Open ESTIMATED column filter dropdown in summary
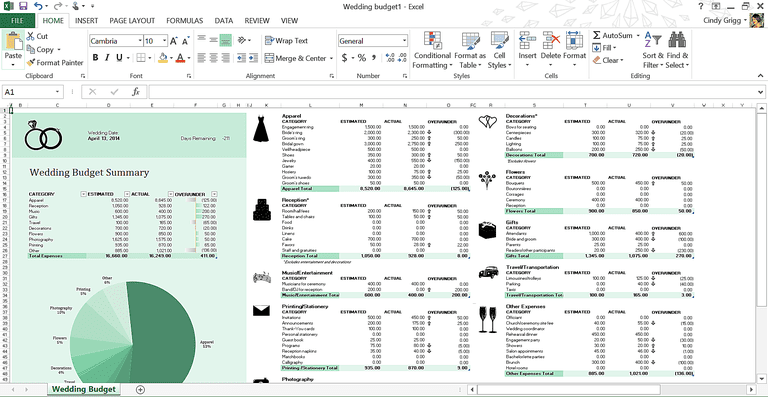Image resolution: width=768 pixels, height=397 pixels. coord(127,194)
